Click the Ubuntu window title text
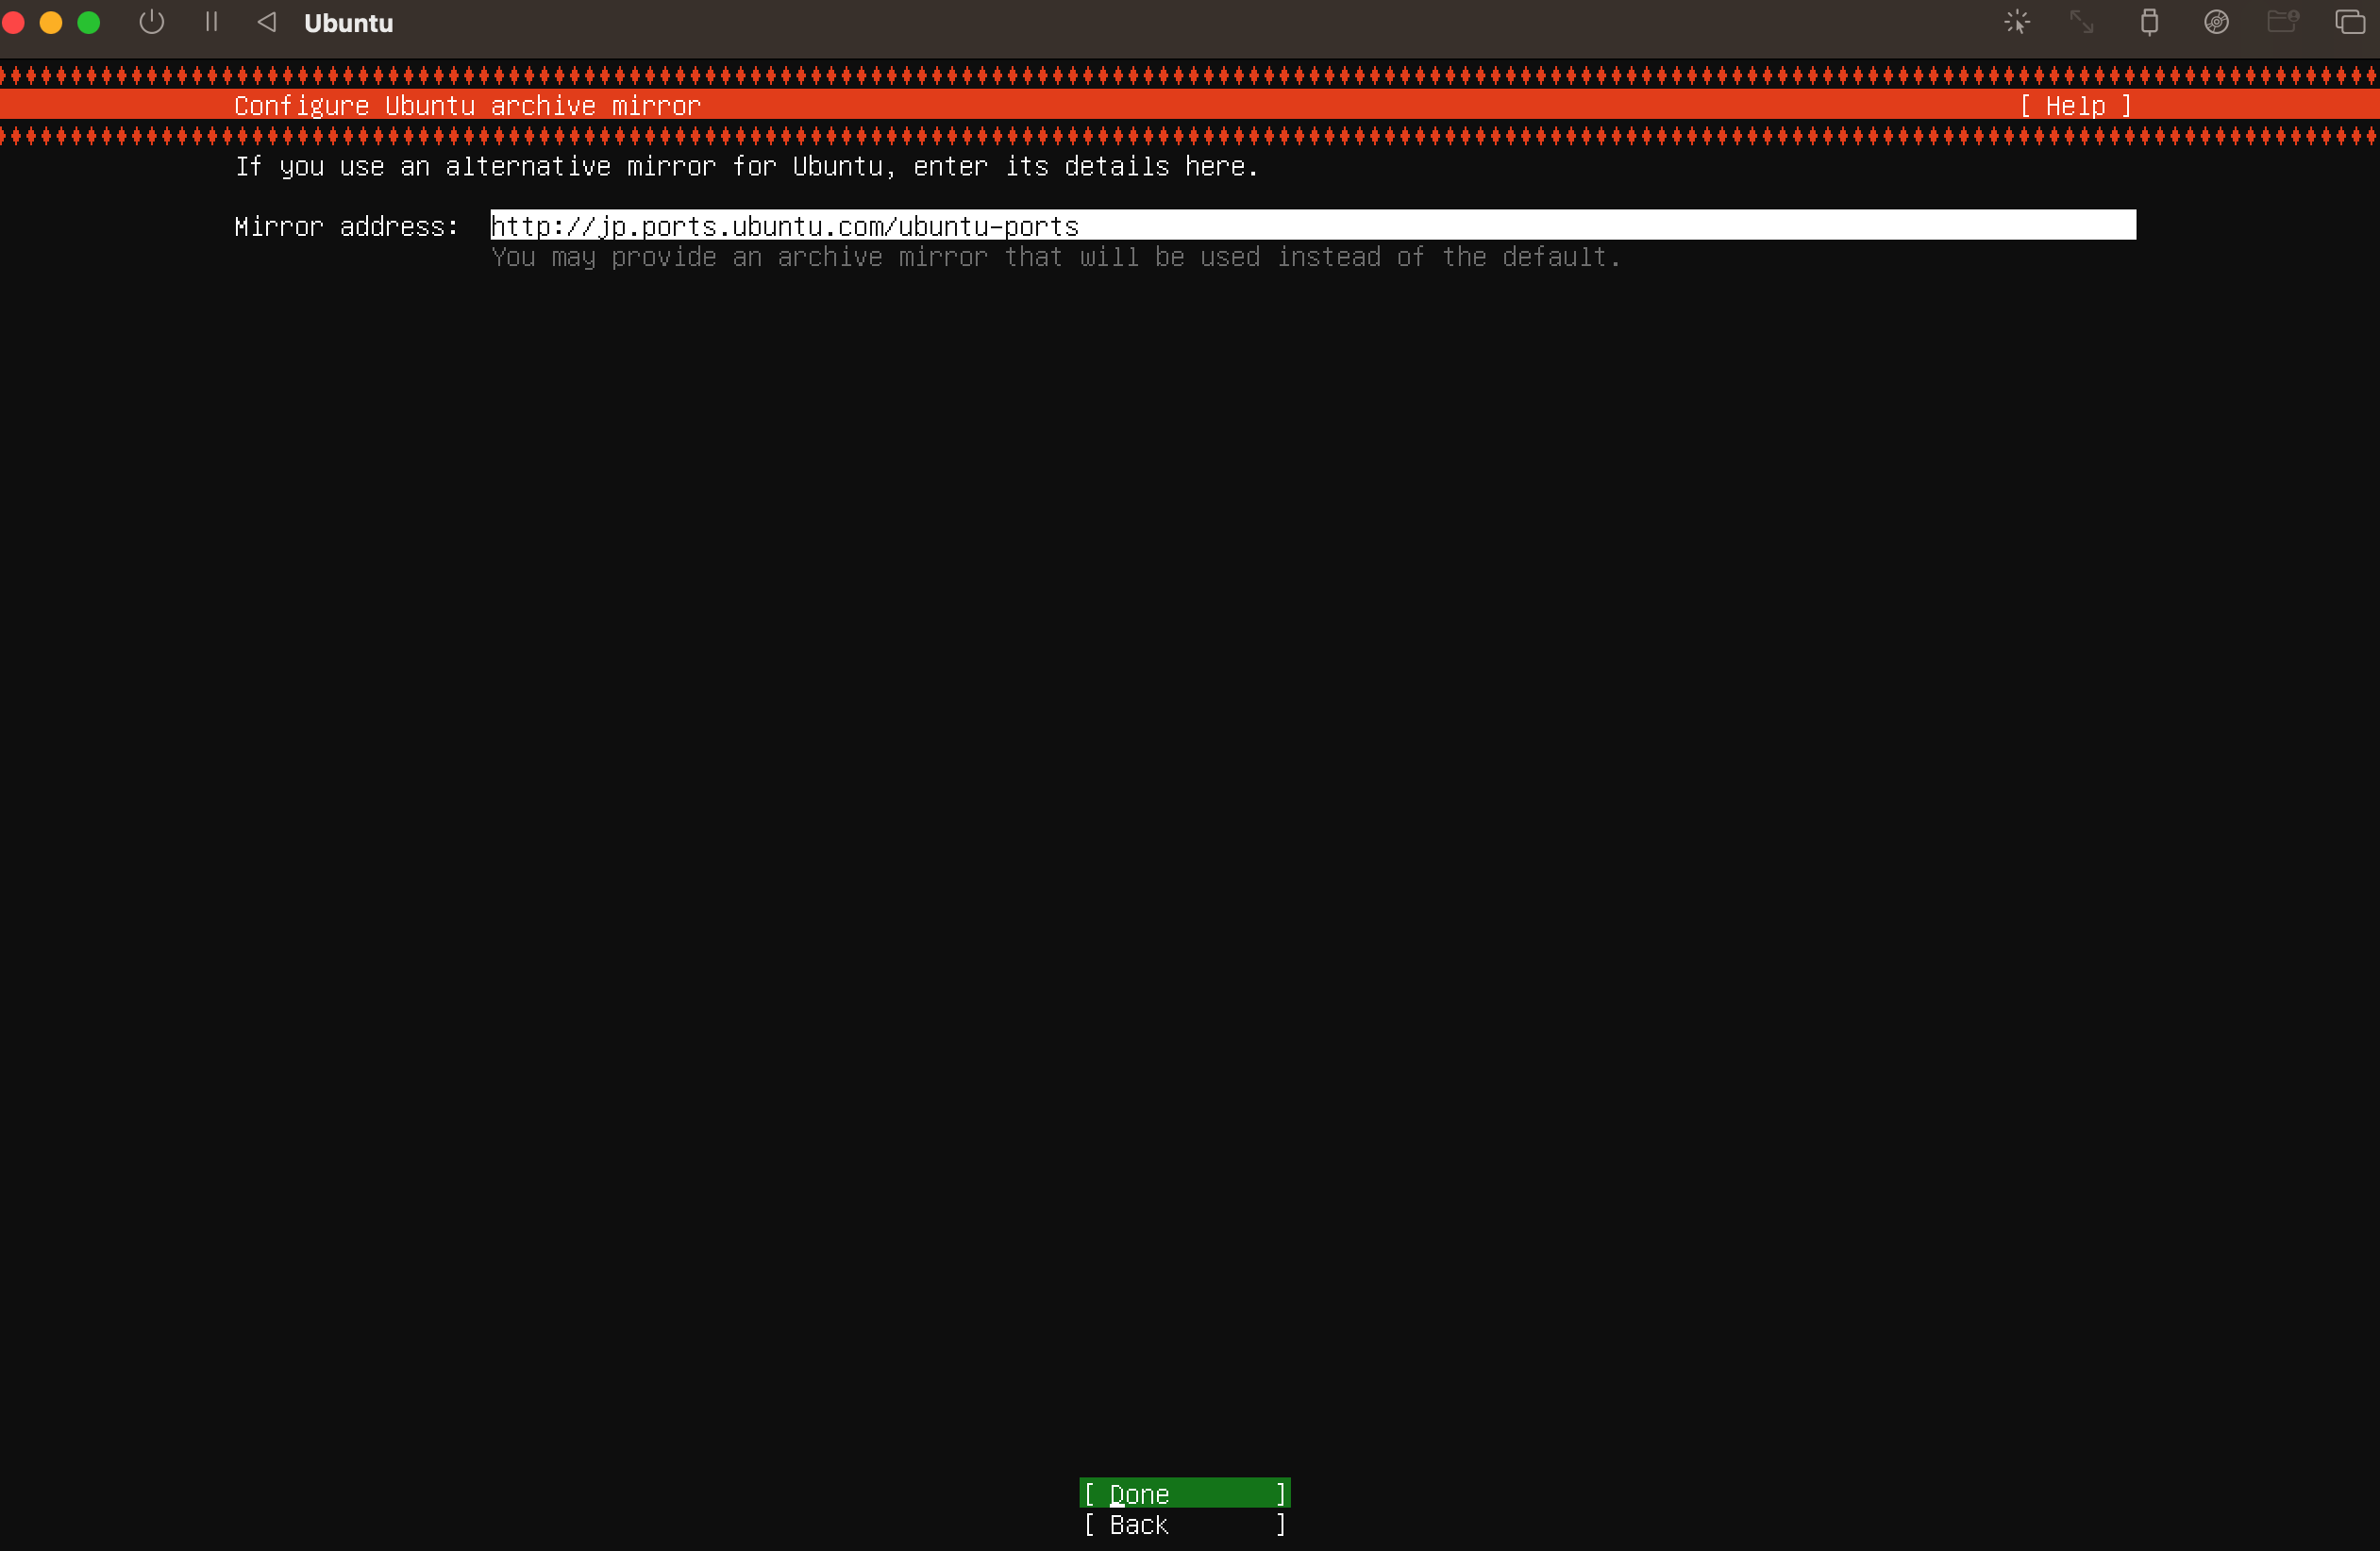The width and height of the screenshot is (2380, 1551). tap(348, 23)
